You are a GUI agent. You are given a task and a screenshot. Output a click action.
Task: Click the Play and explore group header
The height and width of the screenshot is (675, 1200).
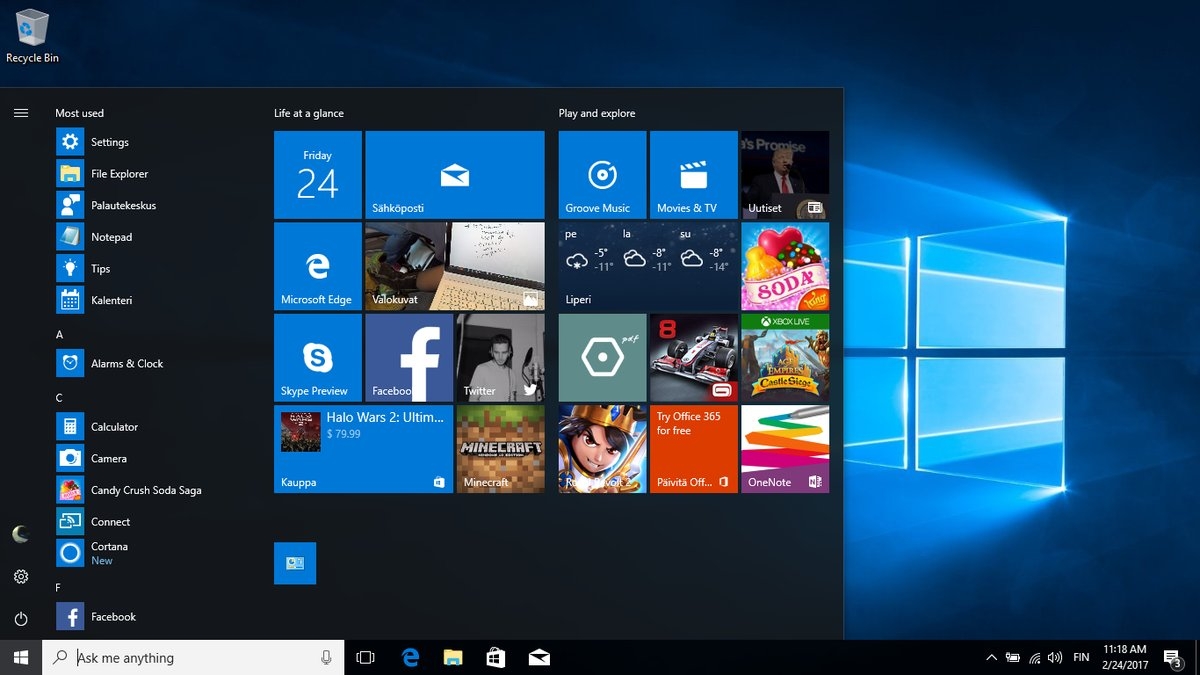point(597,113)
